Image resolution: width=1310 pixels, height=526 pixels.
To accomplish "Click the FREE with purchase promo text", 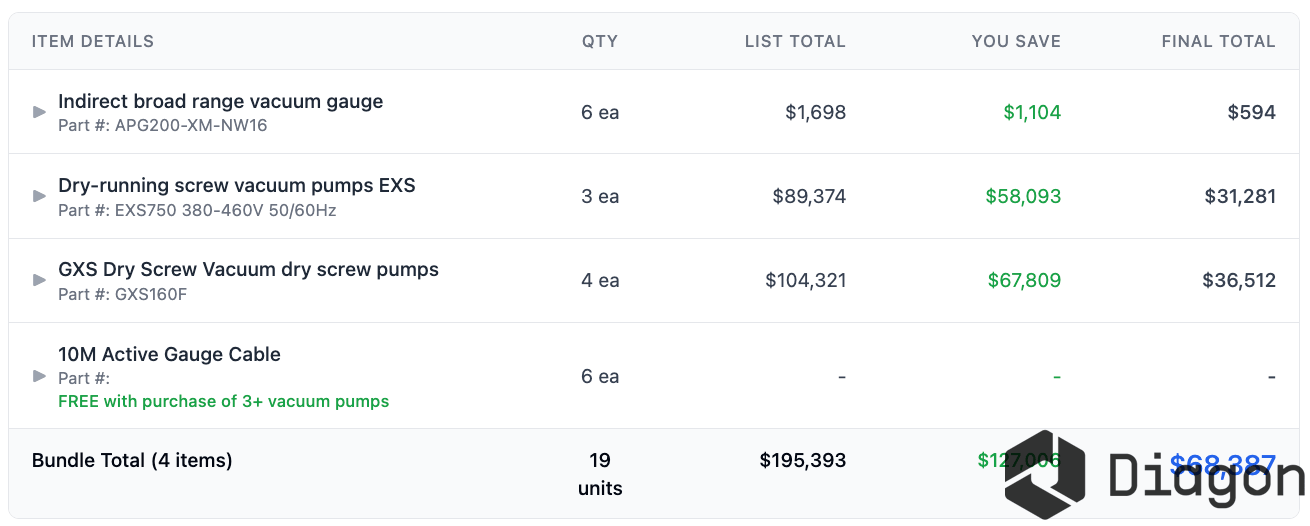I will 224,401.
